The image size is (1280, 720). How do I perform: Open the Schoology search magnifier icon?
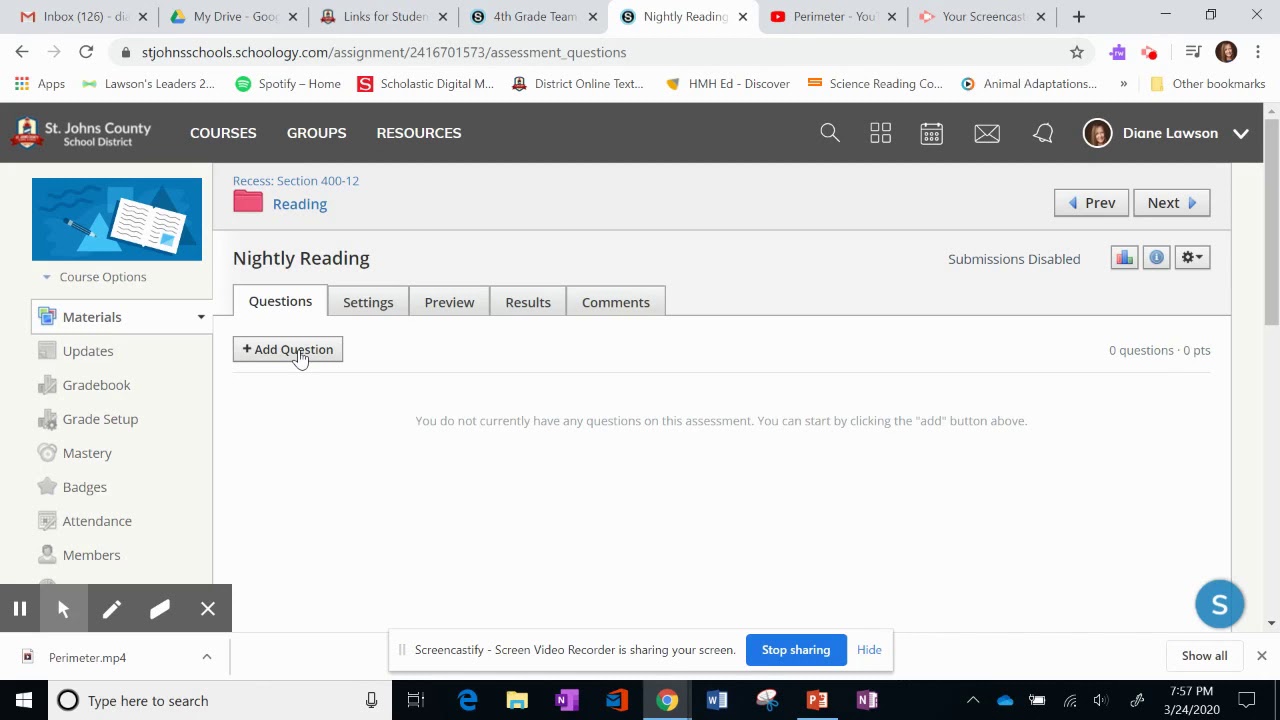click(x=830, y=133)
